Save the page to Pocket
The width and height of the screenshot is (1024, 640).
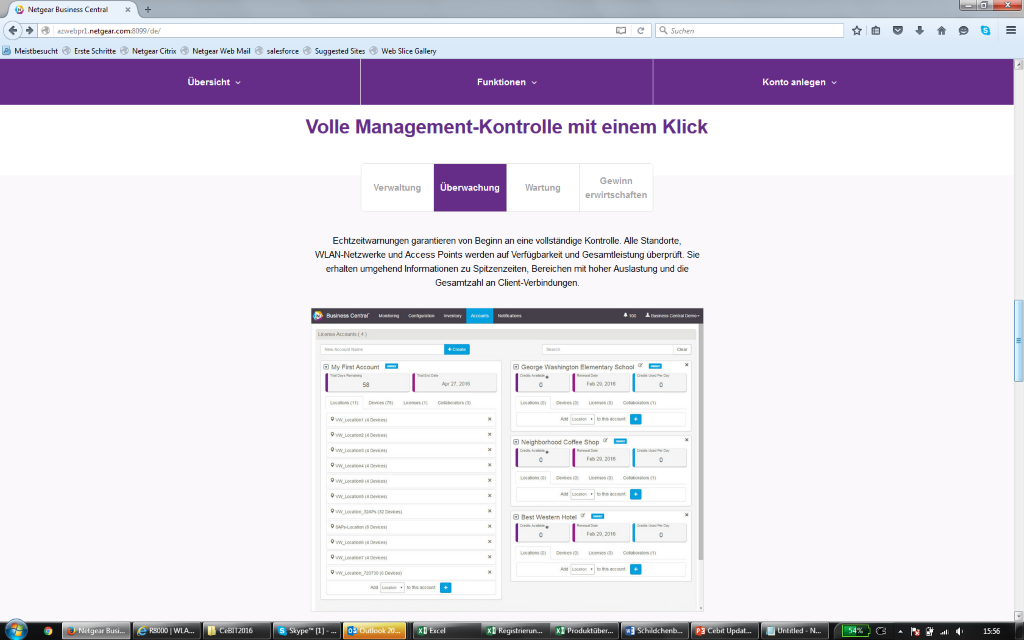click(898, 31)
